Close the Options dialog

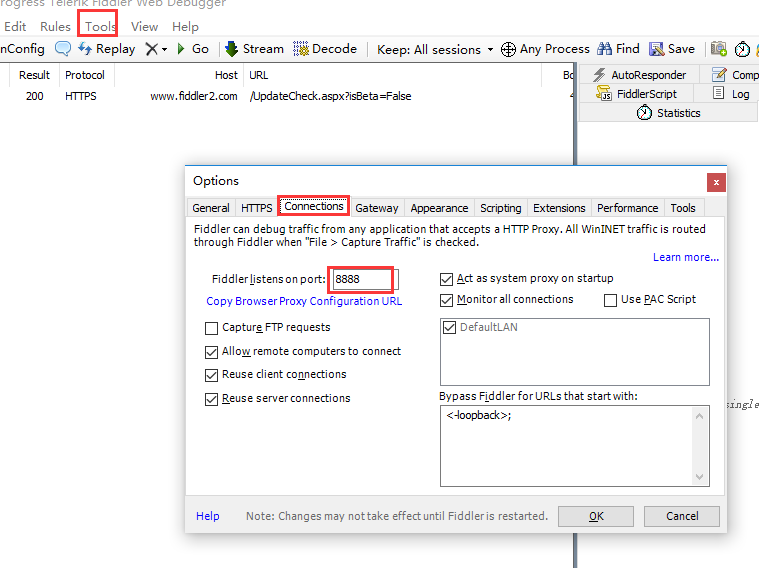coord(716,183)
